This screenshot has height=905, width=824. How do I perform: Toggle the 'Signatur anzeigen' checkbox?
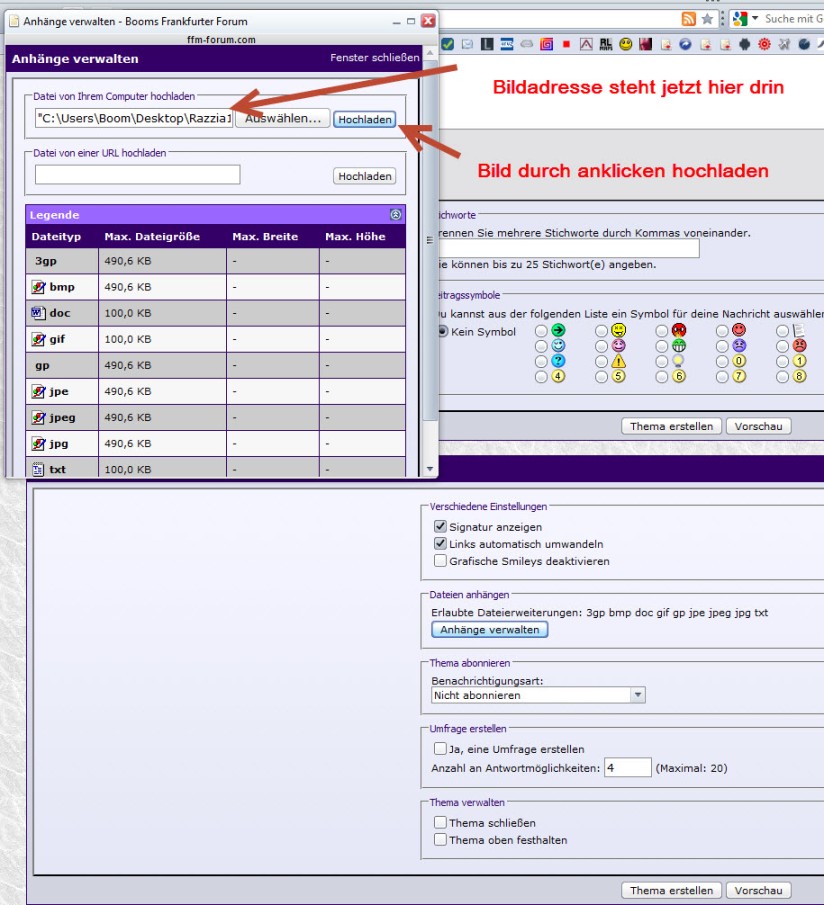(440, 527)
